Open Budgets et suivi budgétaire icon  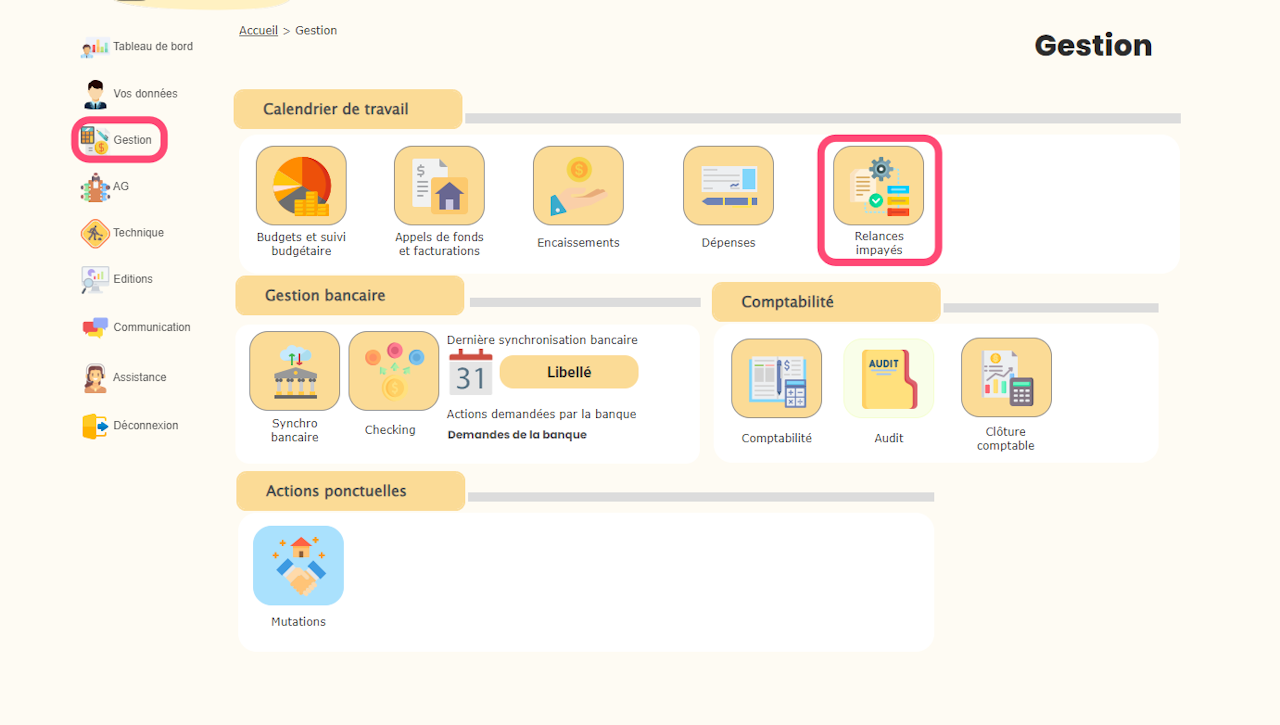point(301,186)
